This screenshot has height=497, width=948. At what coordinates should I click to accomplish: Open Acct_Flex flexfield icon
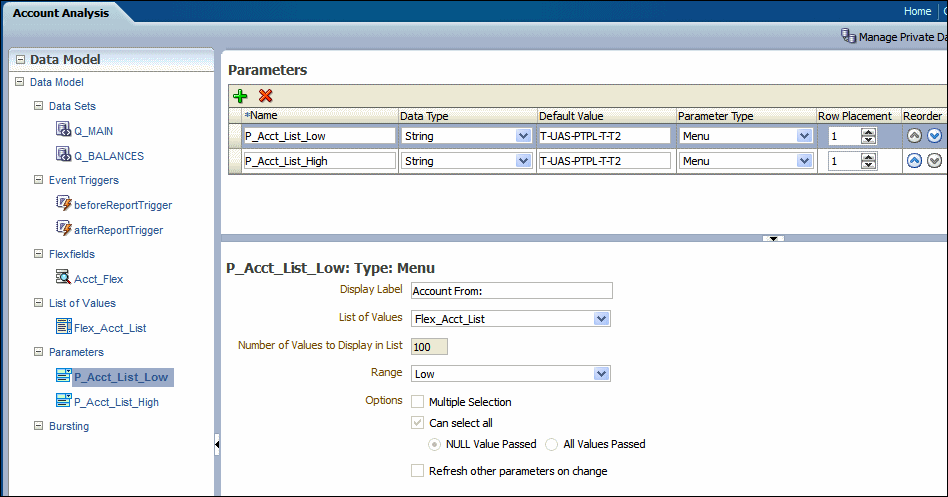click(63, 277)
